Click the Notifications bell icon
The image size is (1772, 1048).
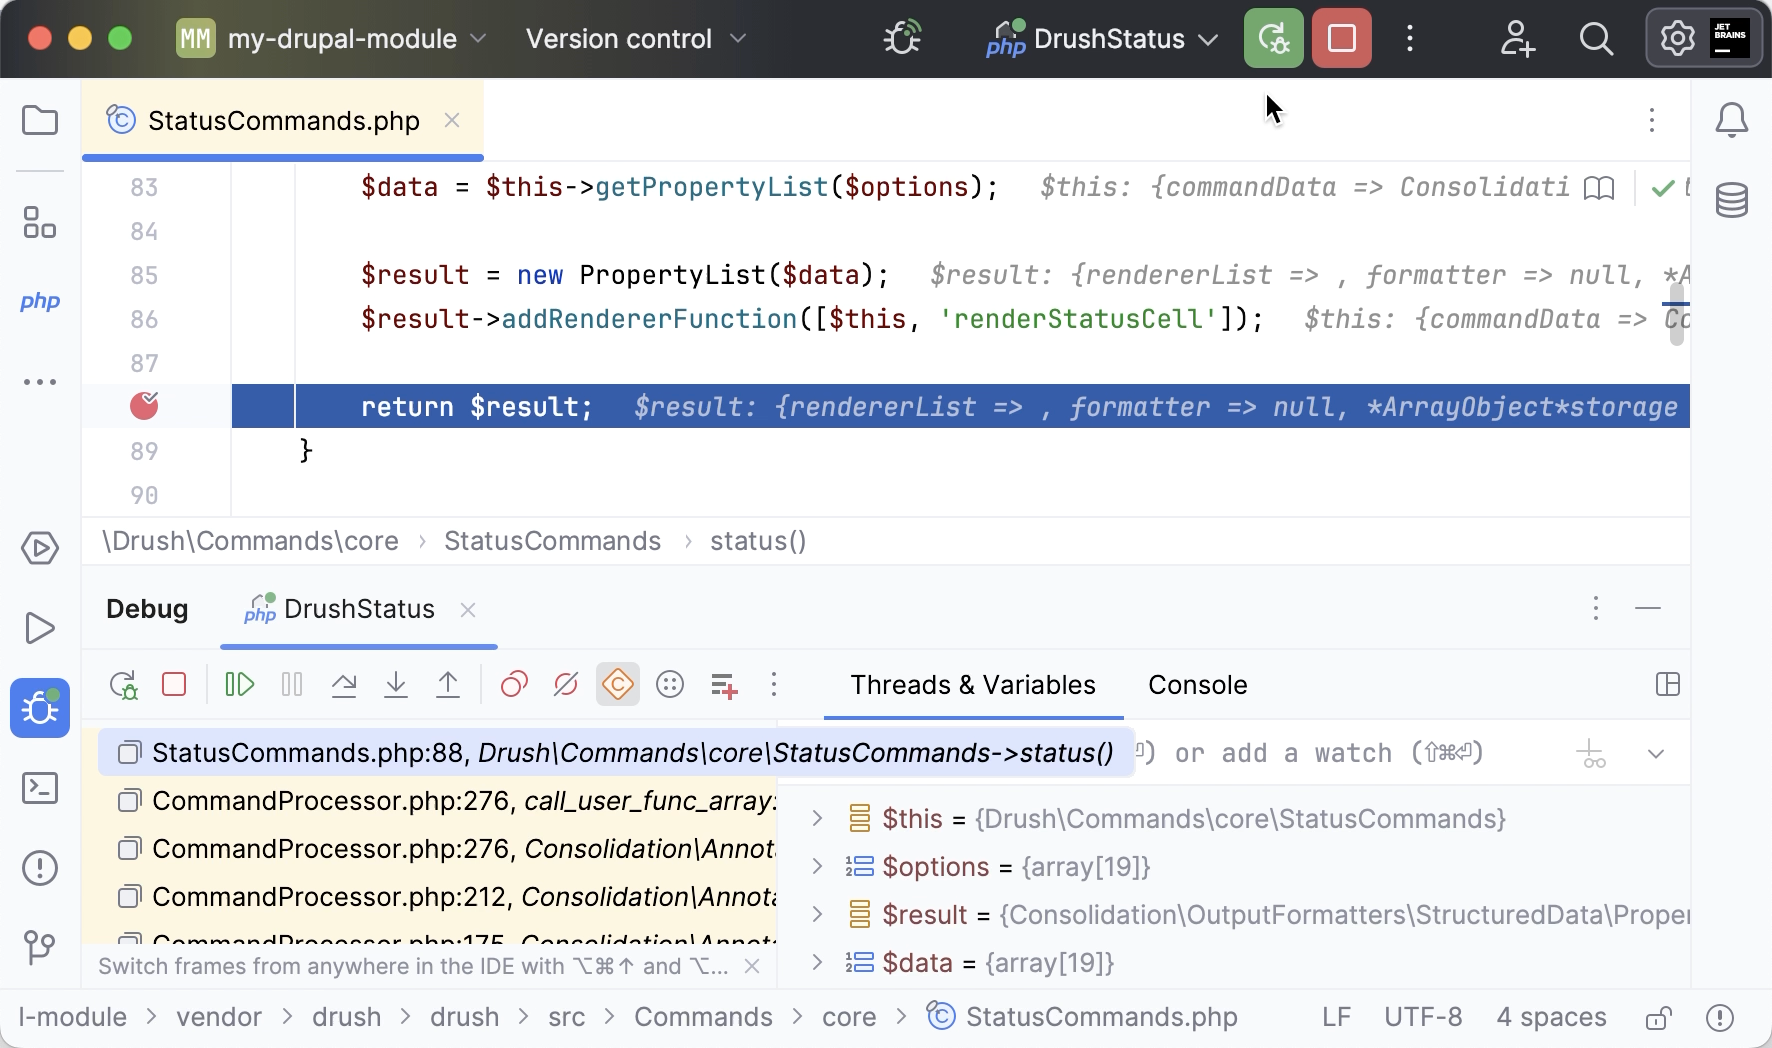[1733, 119]
